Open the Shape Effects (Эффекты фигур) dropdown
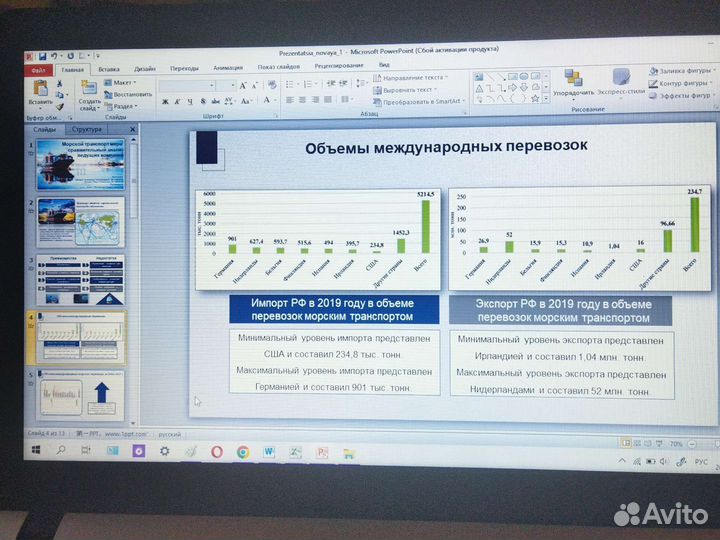The image size is (720, 540). [x=681, y=96]
